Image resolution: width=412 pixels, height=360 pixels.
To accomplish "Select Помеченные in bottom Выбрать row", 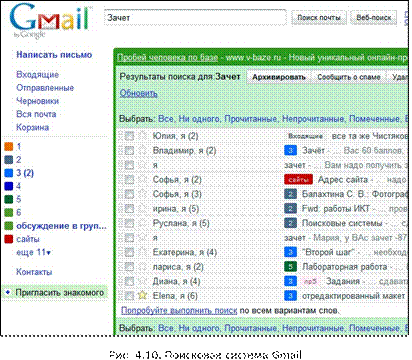I will coord(375,328).
